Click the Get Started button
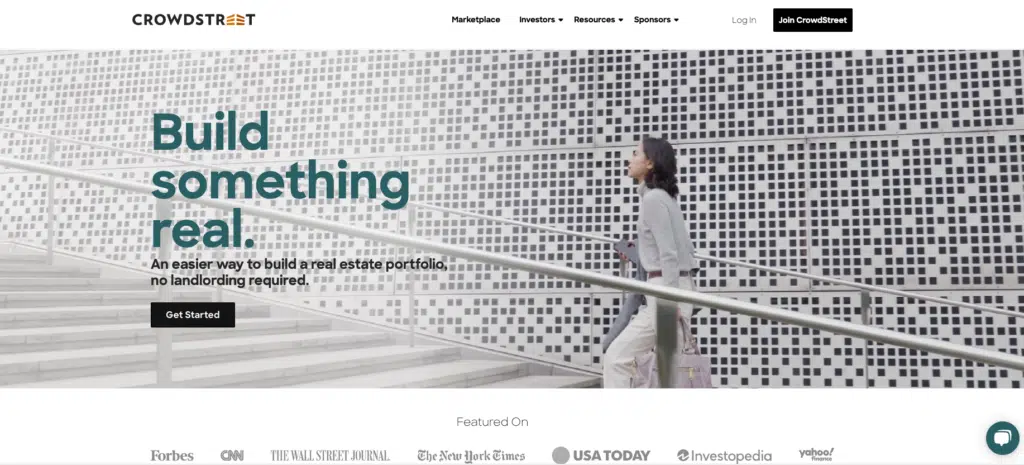This screenshot has width=1024, height=465. [x=193, y=315]
